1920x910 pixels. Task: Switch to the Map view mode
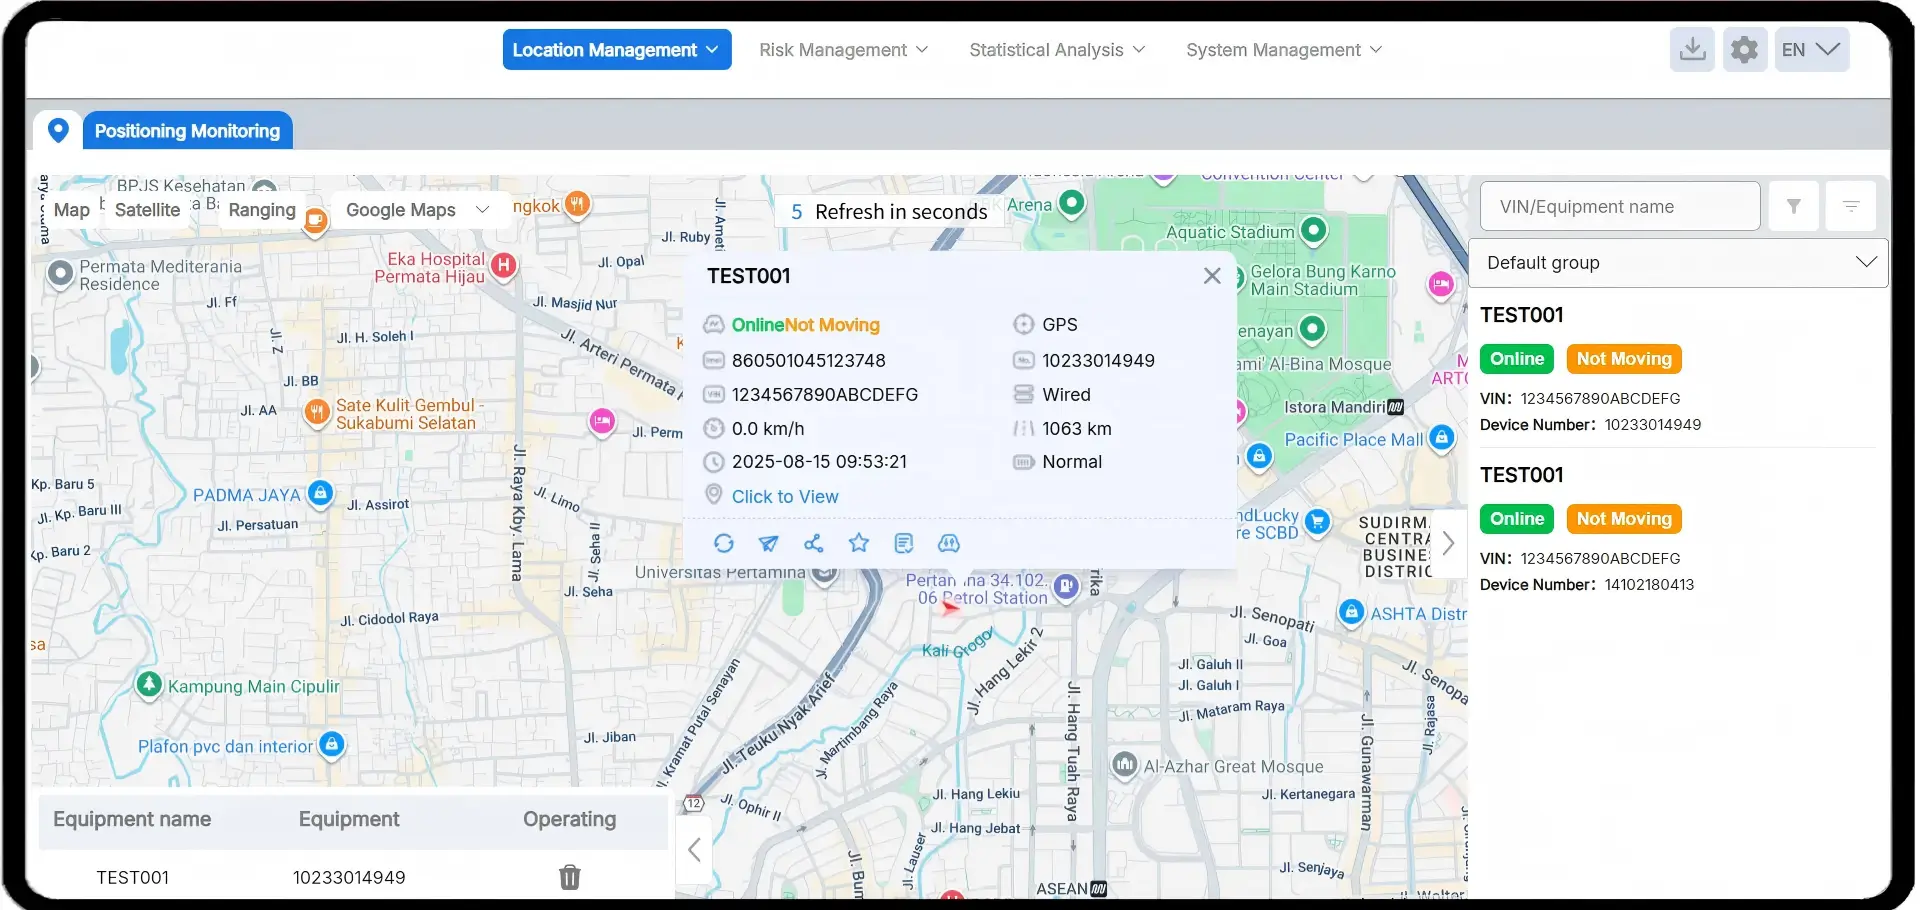72,210
